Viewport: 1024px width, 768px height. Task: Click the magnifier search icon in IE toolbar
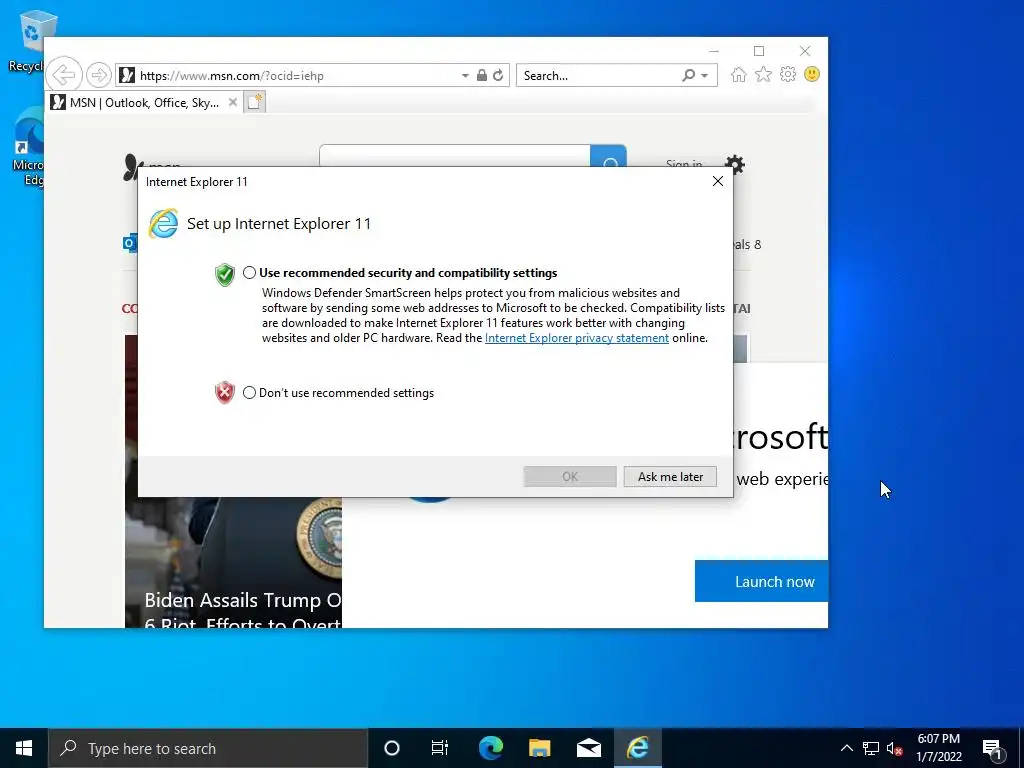tap(688, 75)
